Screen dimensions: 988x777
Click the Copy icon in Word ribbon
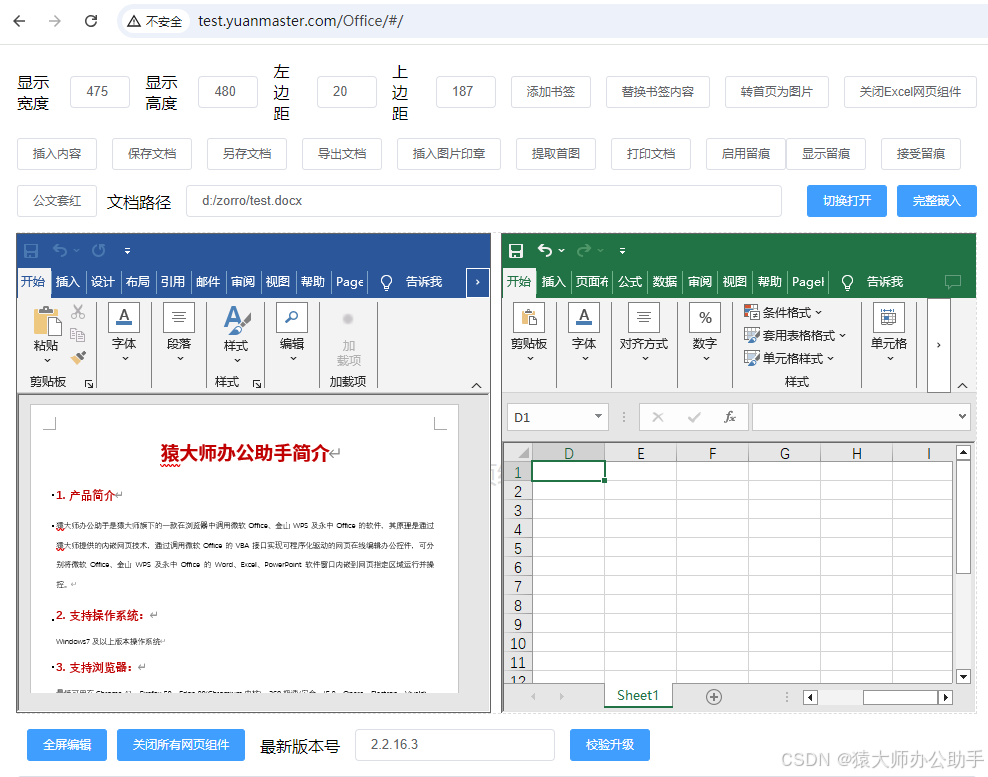point(78,335)
